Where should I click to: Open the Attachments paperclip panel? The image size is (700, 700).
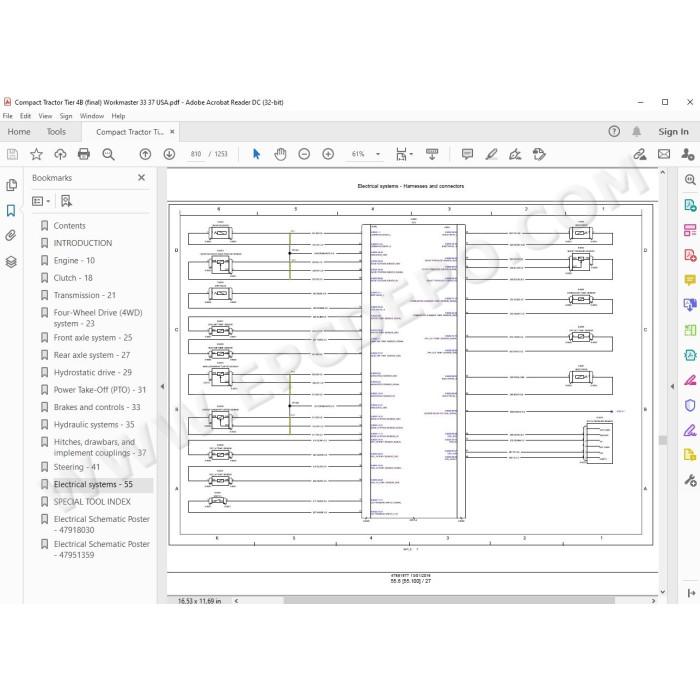[x=11, y=236]
